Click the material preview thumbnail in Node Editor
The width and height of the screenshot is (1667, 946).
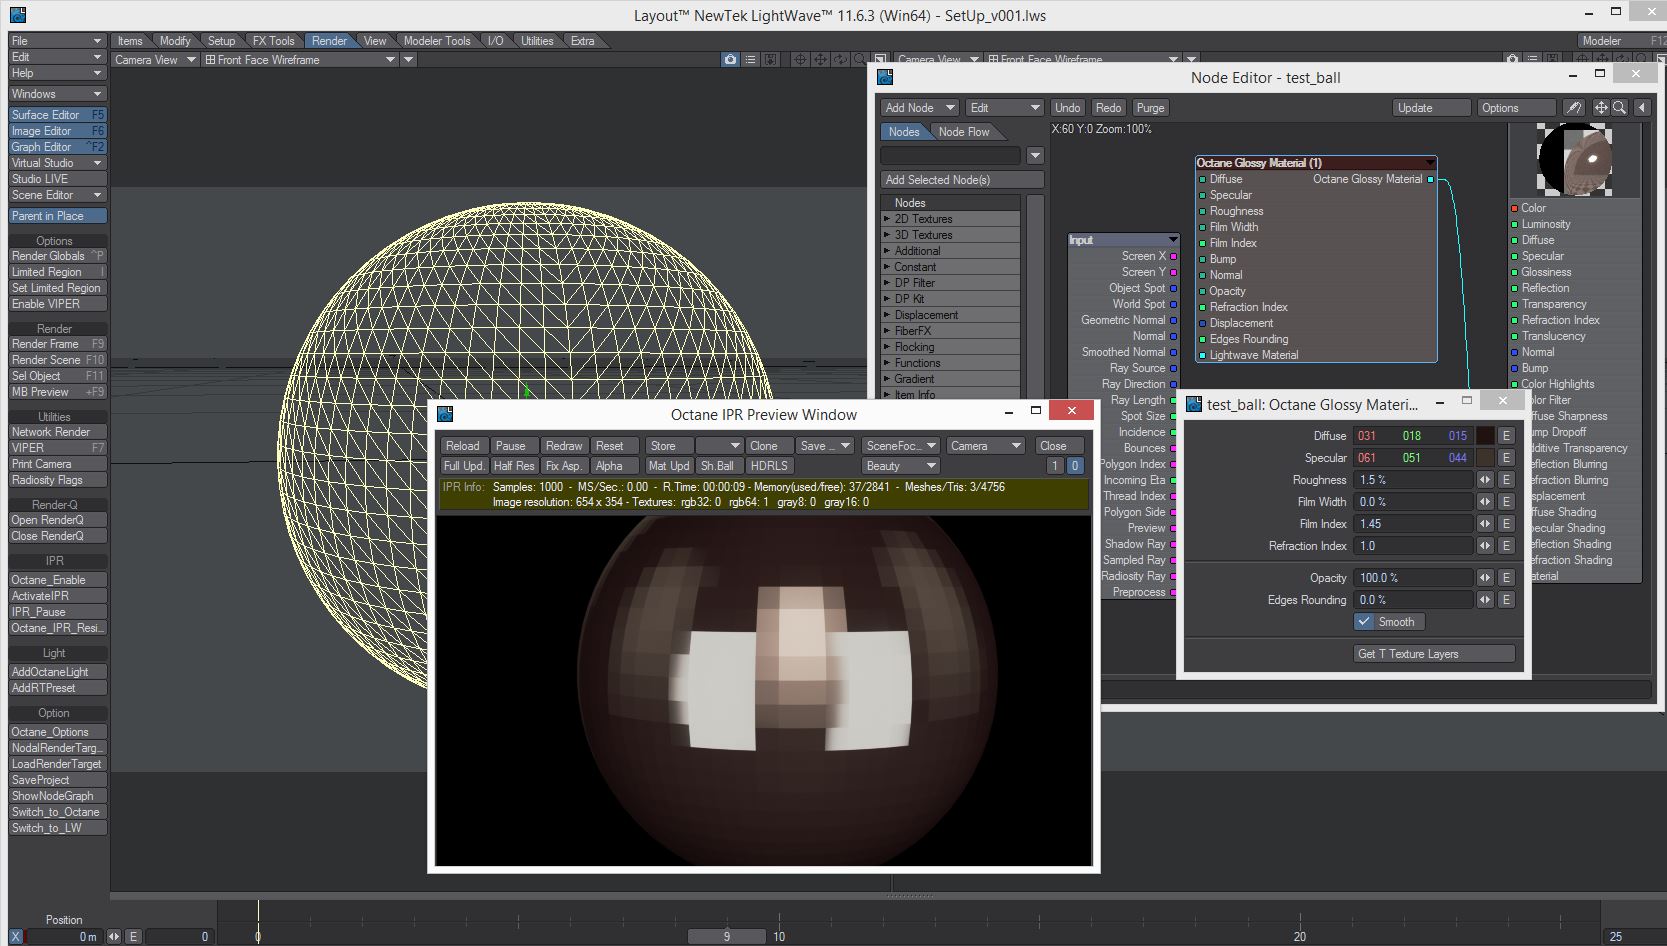click(x=1576, y=160)
